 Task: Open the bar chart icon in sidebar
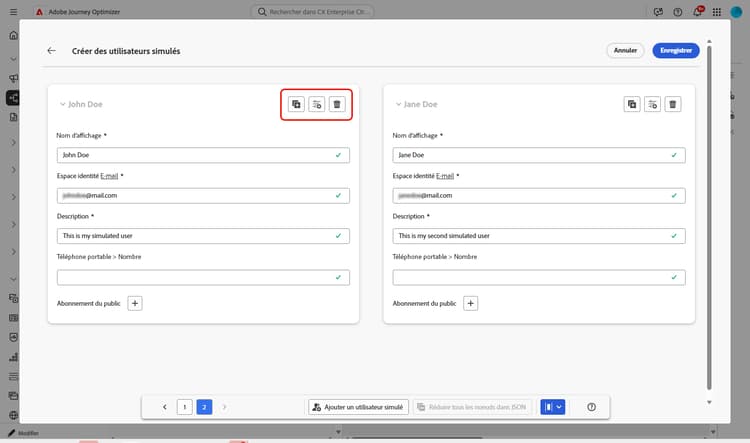(x=13, y=357)
